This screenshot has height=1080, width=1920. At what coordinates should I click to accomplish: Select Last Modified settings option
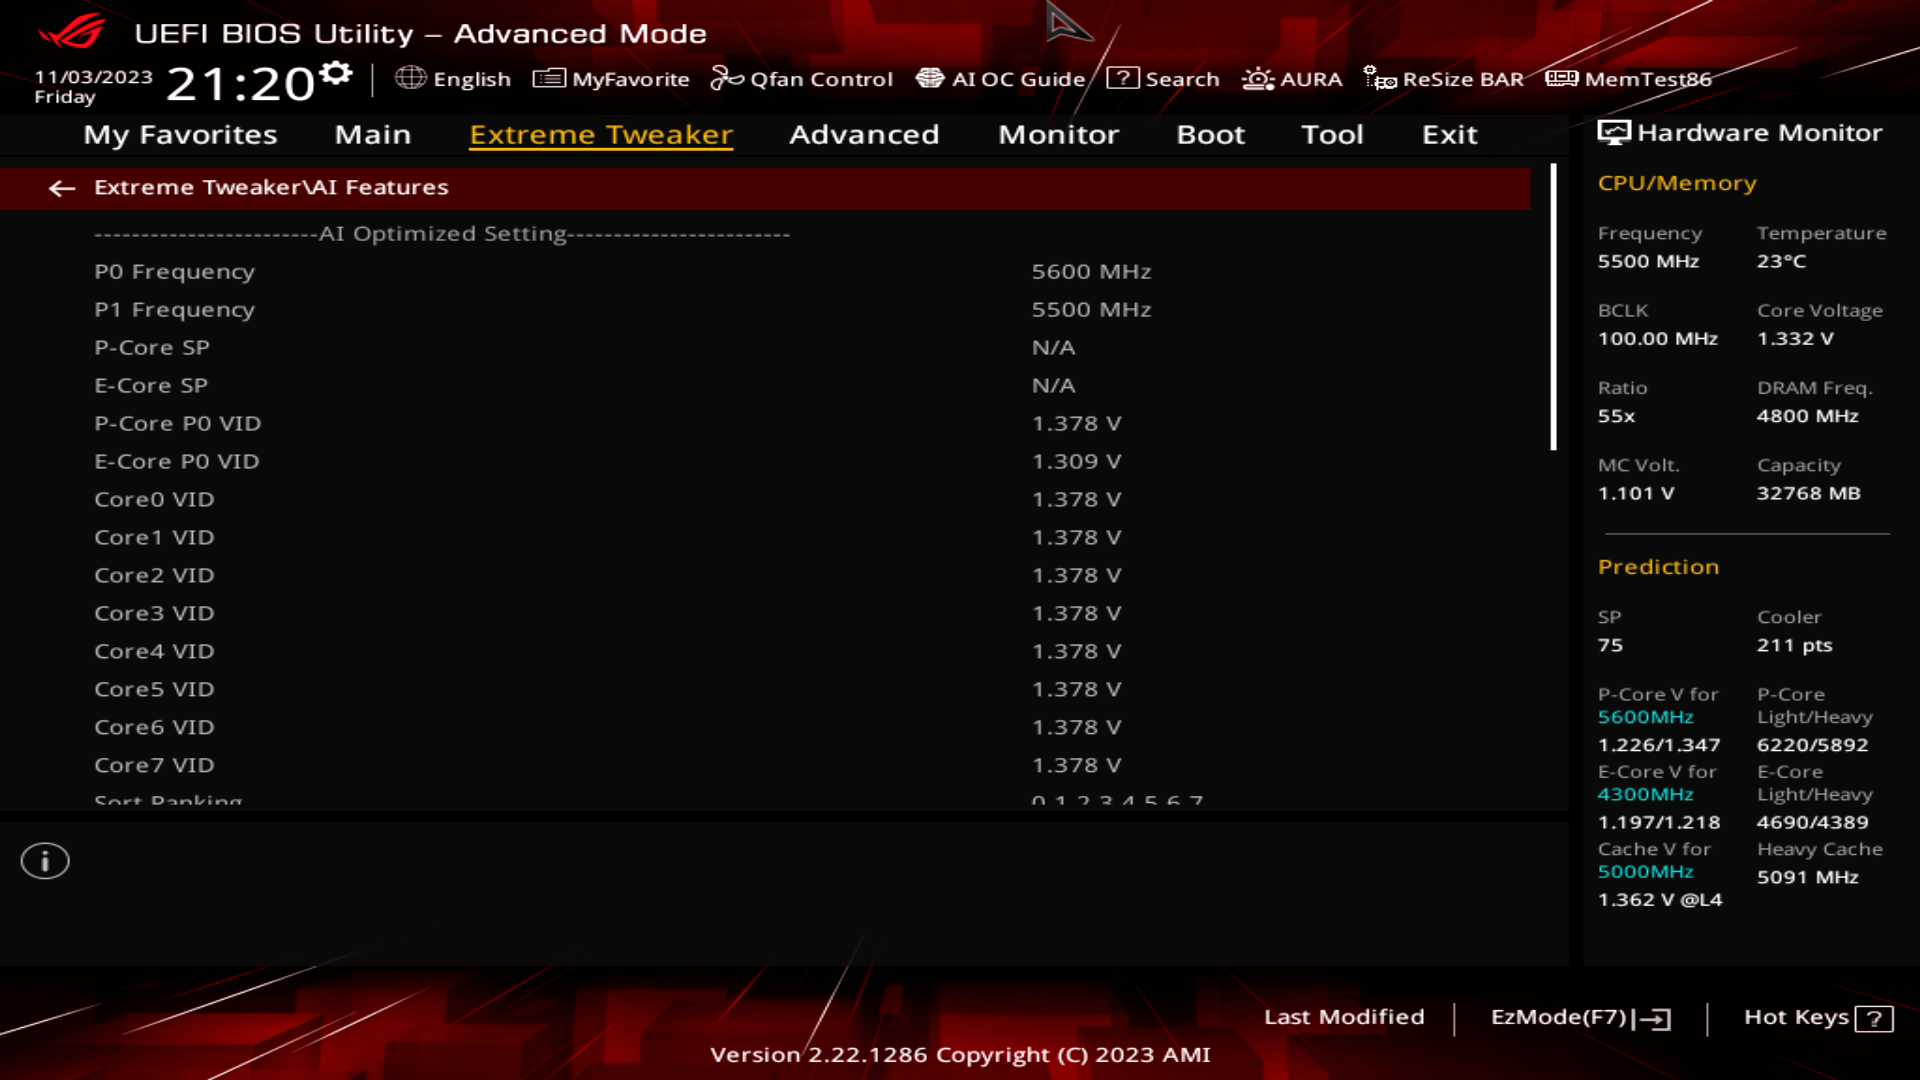click(1344, 1017)
